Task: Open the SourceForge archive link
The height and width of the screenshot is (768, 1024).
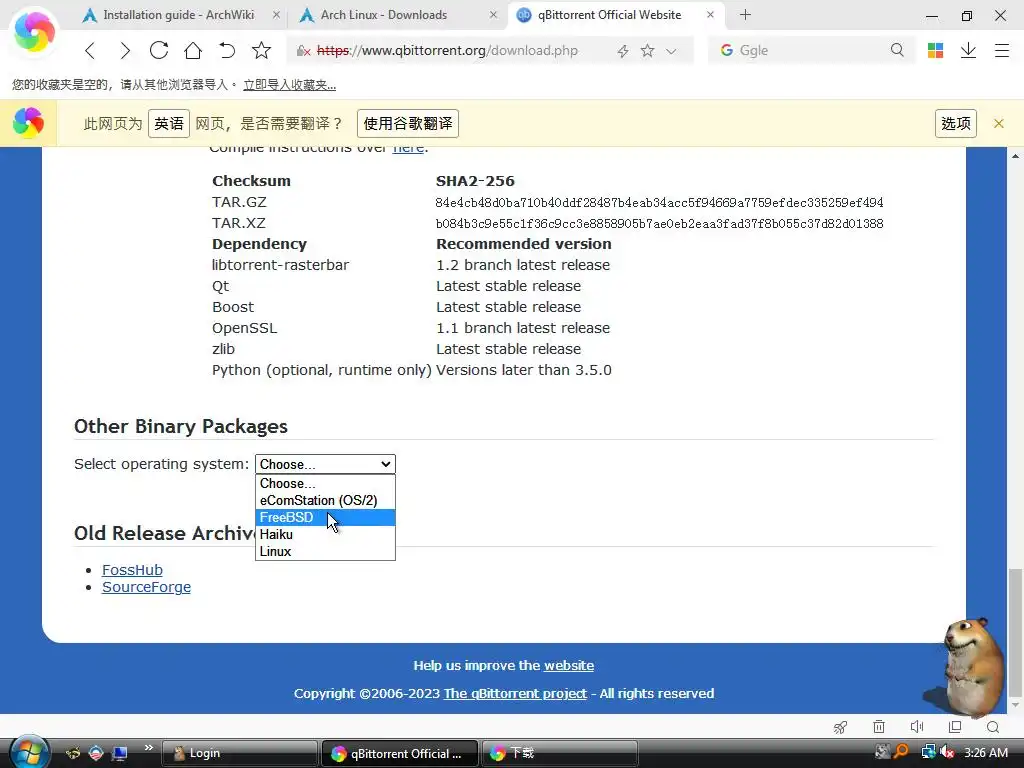Action: click(x=146, y=587)
